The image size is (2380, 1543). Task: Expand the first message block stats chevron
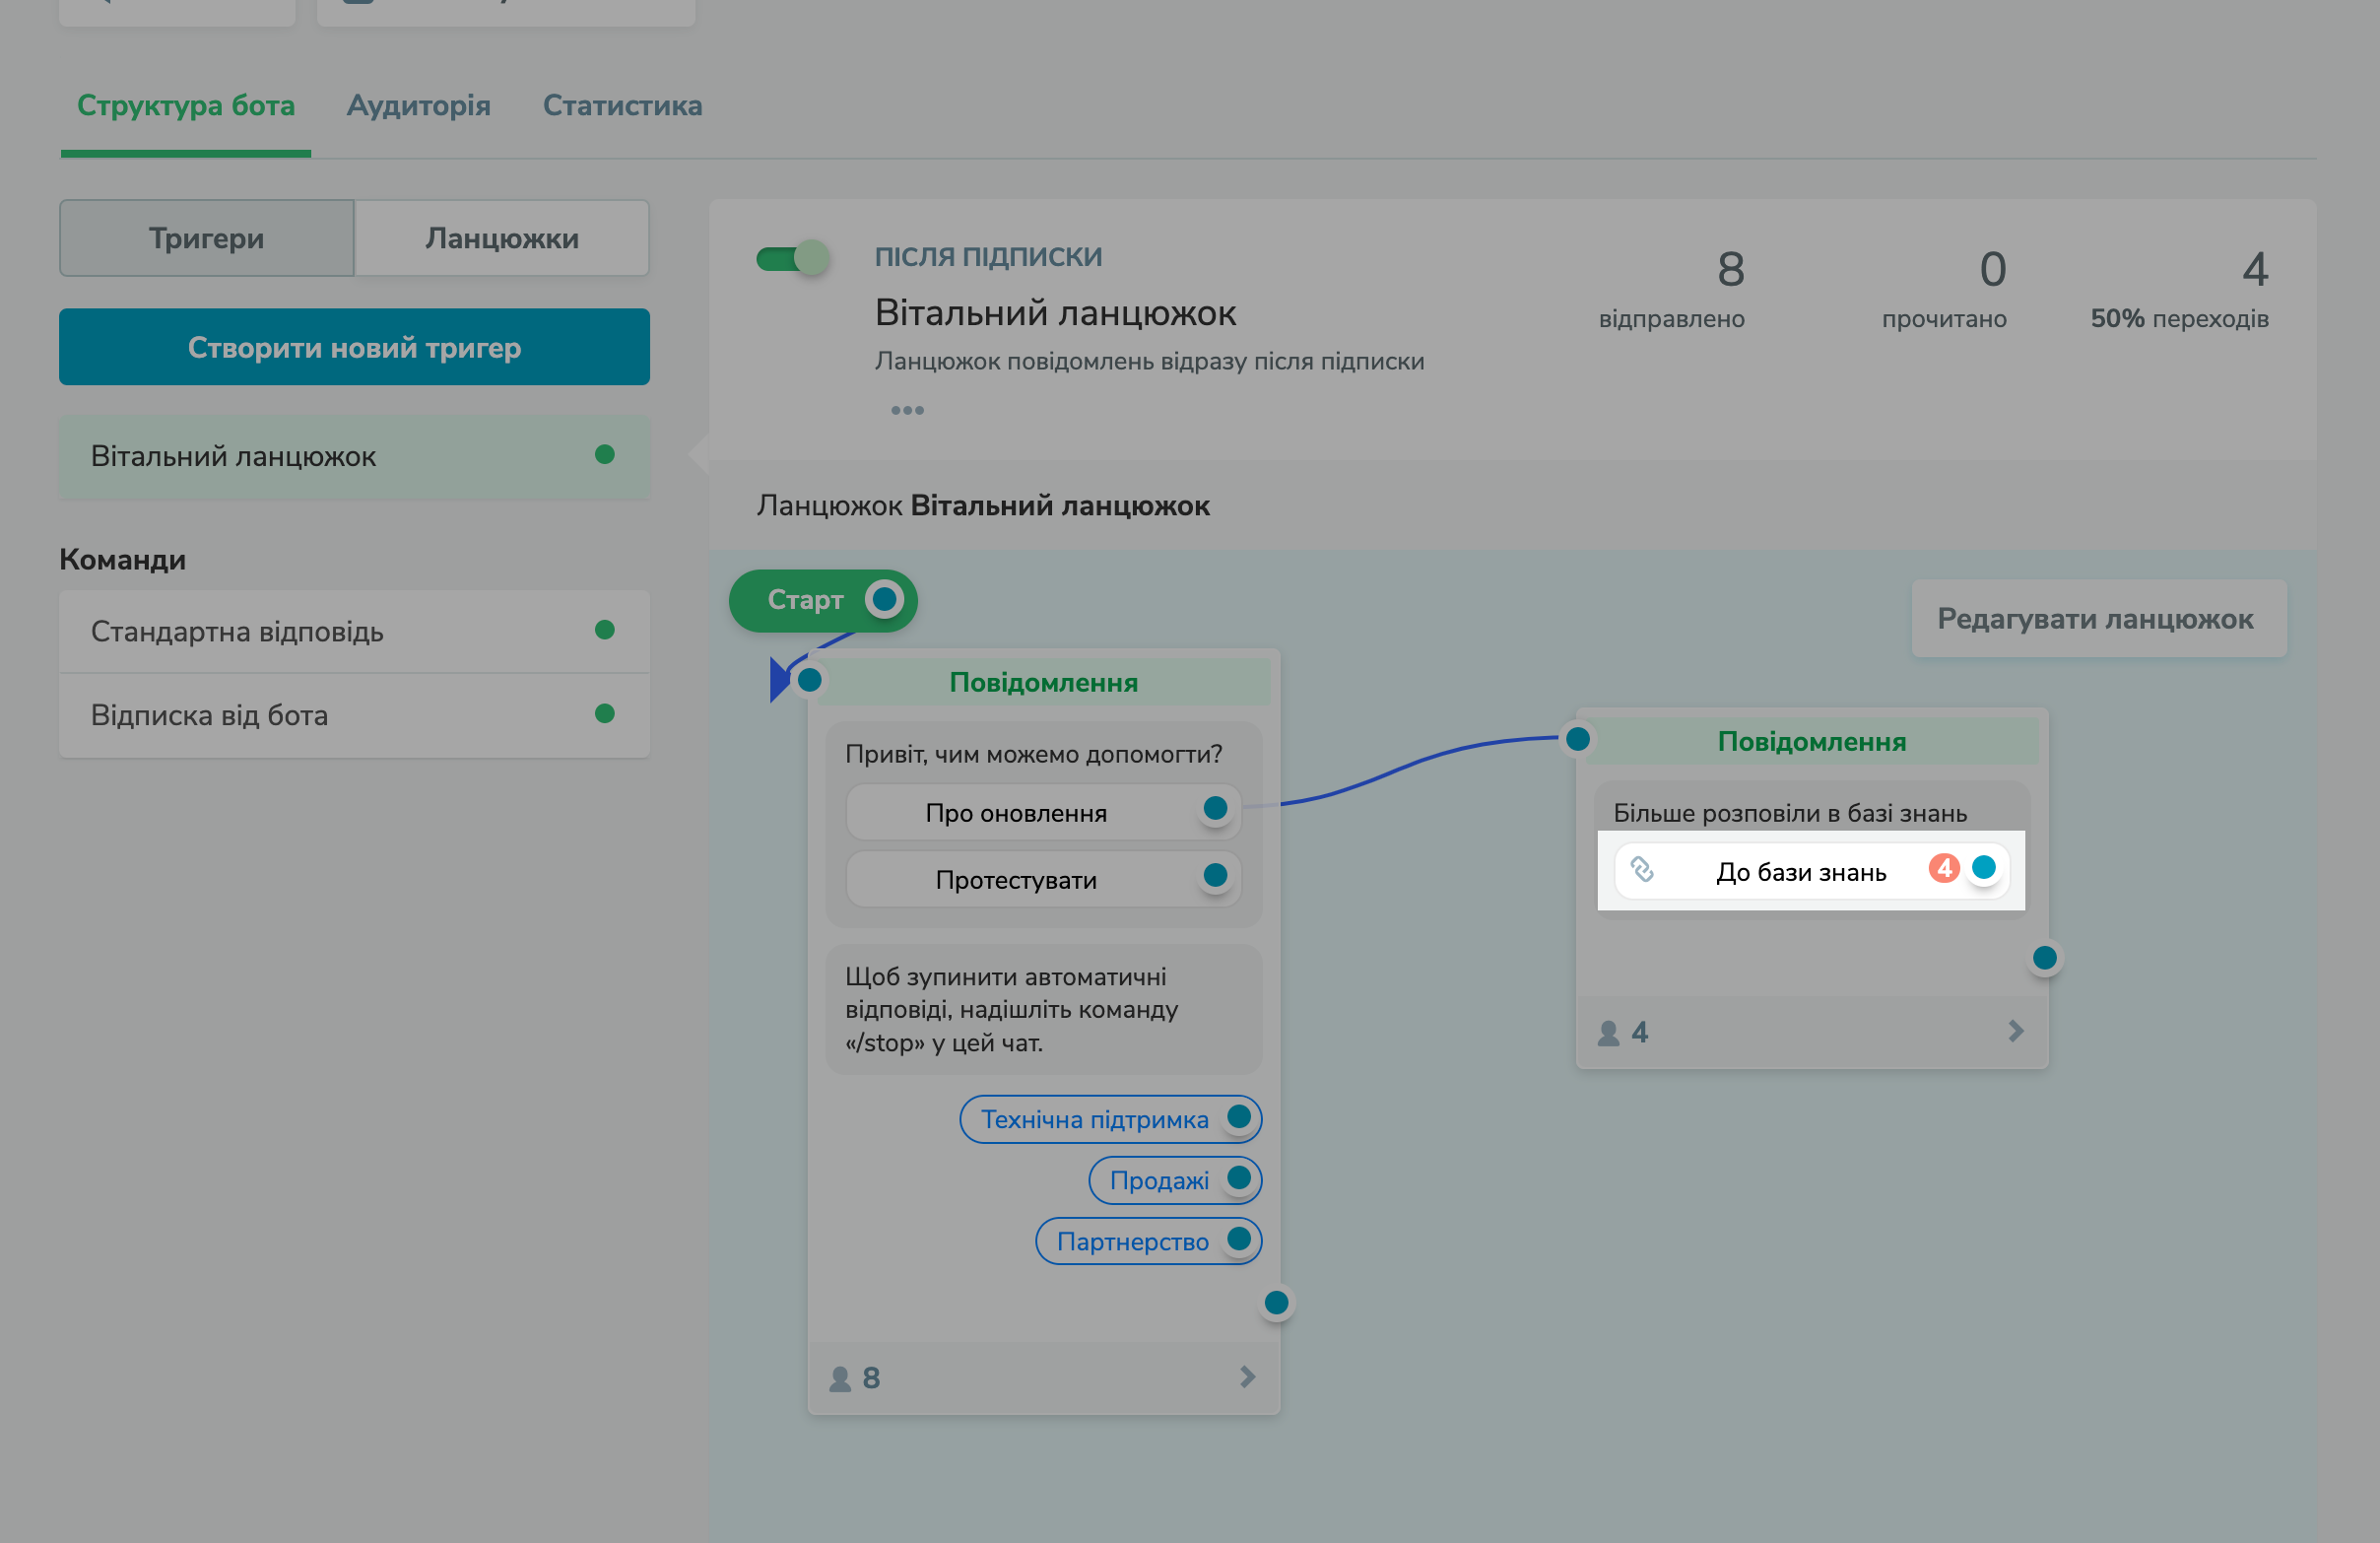(1247, 1377)
